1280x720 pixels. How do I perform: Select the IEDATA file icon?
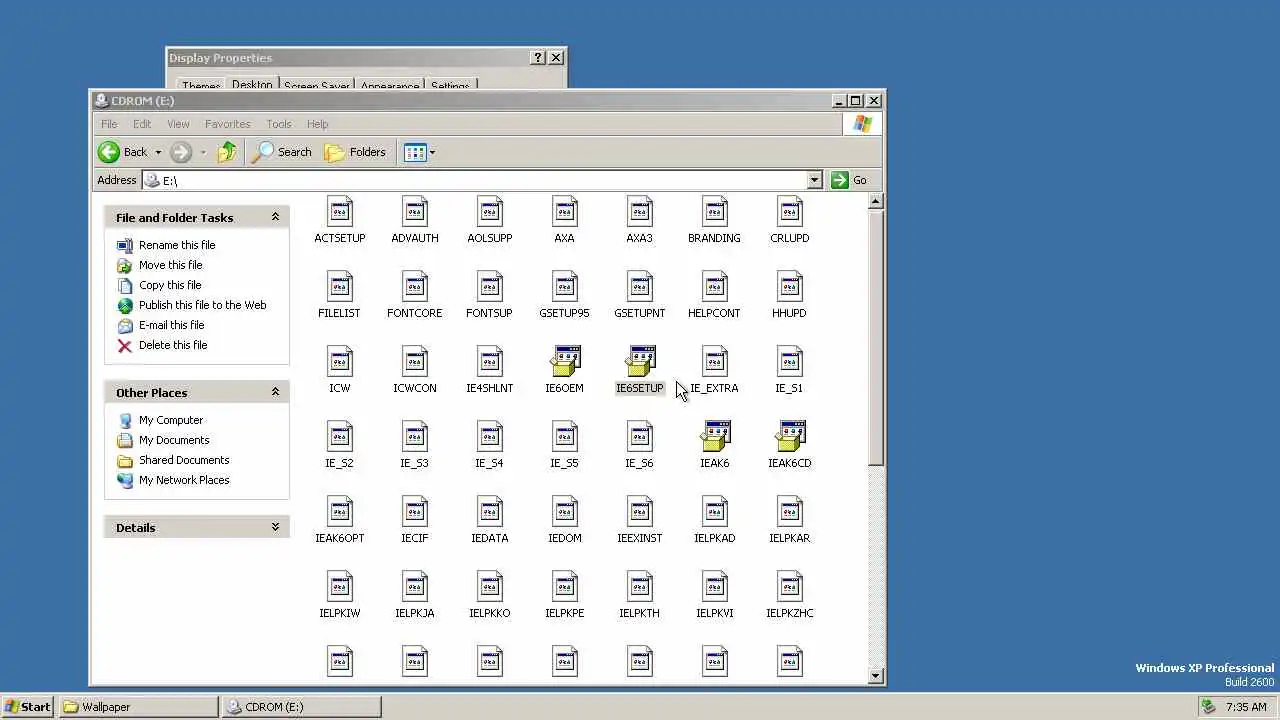coord(490,512)
